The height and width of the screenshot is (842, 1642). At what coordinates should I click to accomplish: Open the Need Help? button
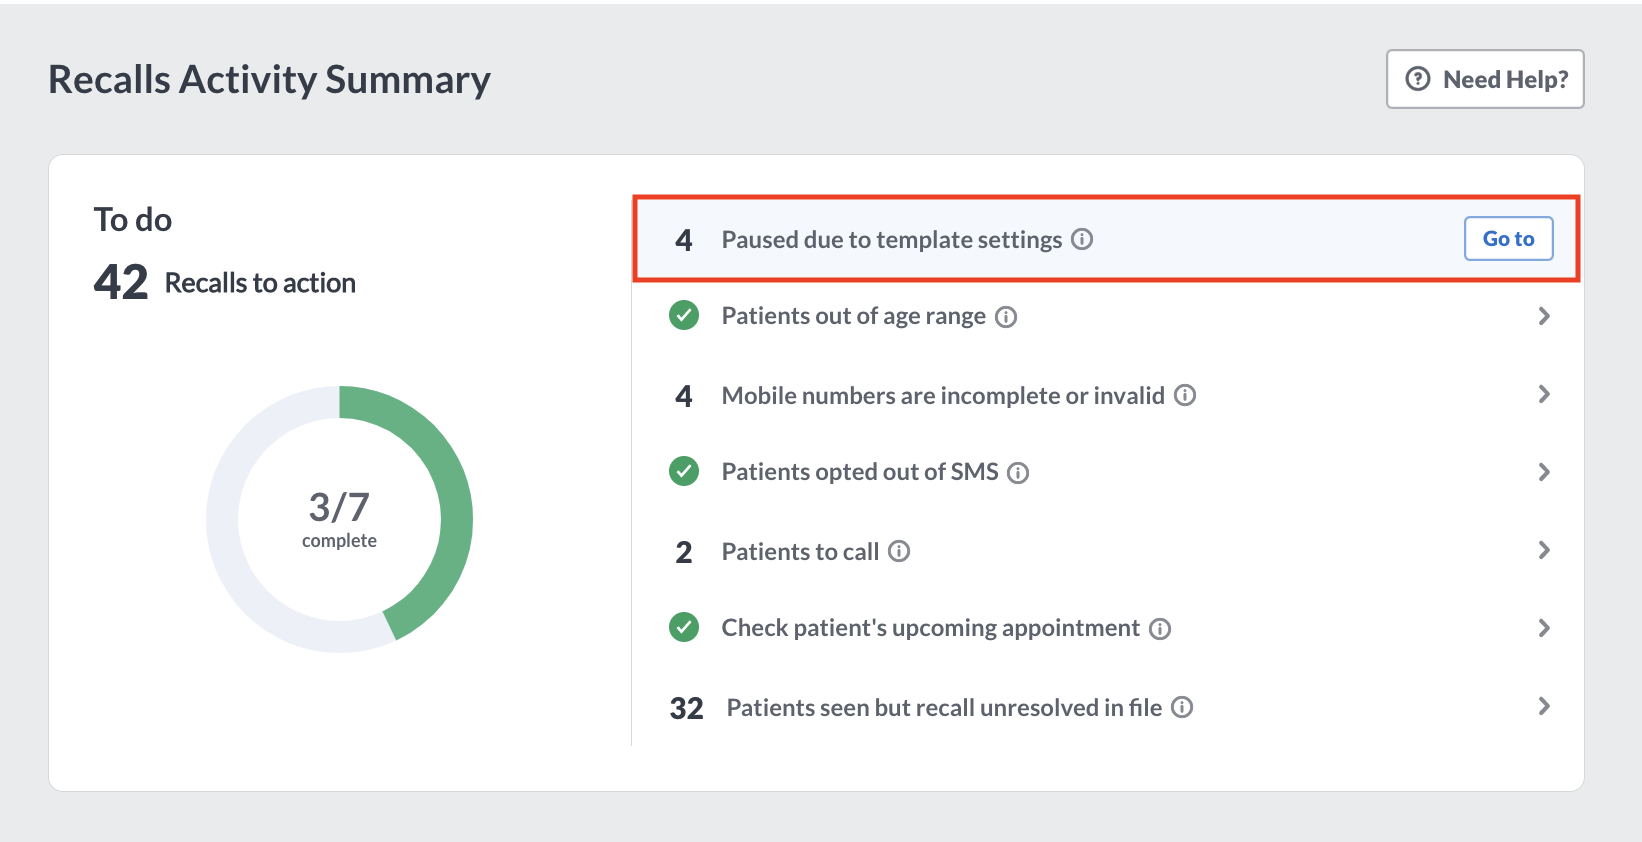coord(1485,79)
